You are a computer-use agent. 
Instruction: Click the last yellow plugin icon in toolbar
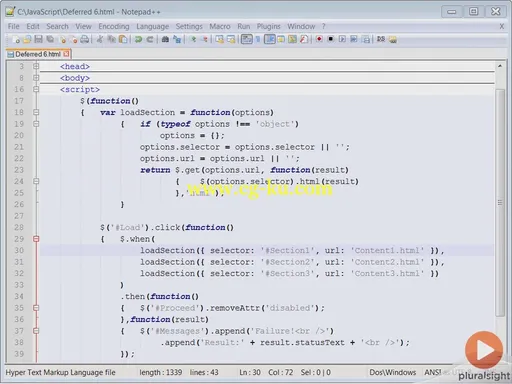[393, 39]
